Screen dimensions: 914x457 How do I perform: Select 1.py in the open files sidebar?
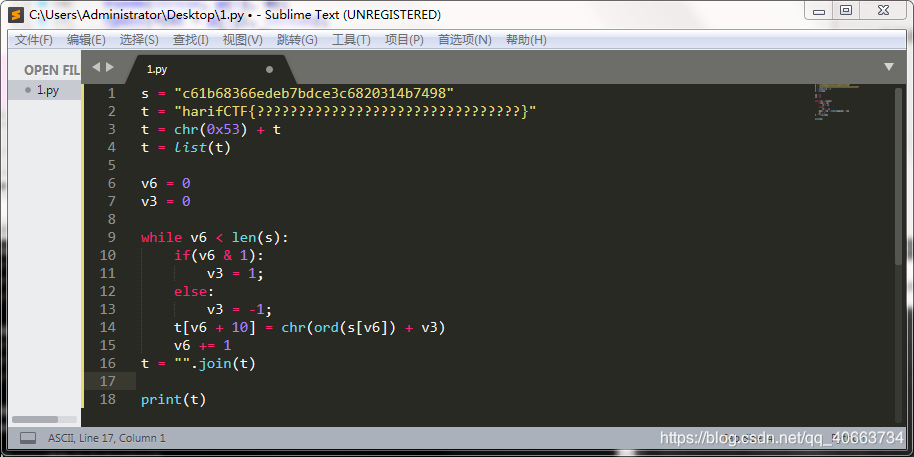44,90
